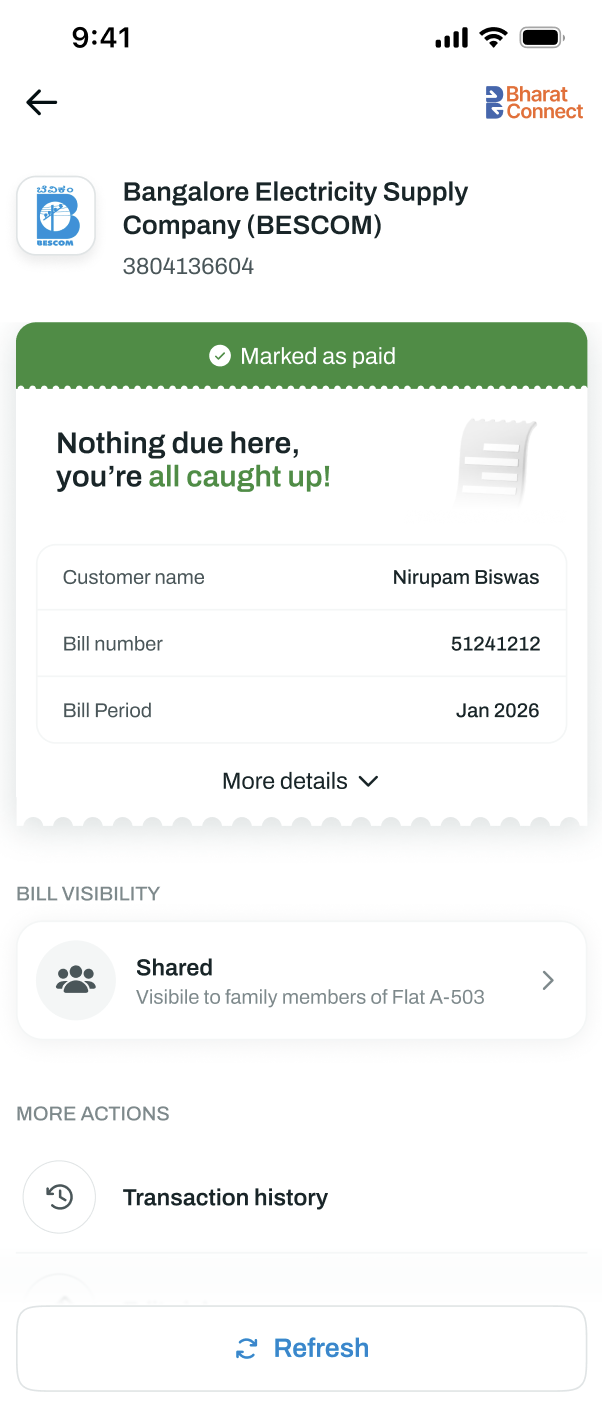Image resolution: width=602 pixels, height=1402 pixels.
Task: Tap the Marked as paid banner
Action: click(x=301, y=356)
